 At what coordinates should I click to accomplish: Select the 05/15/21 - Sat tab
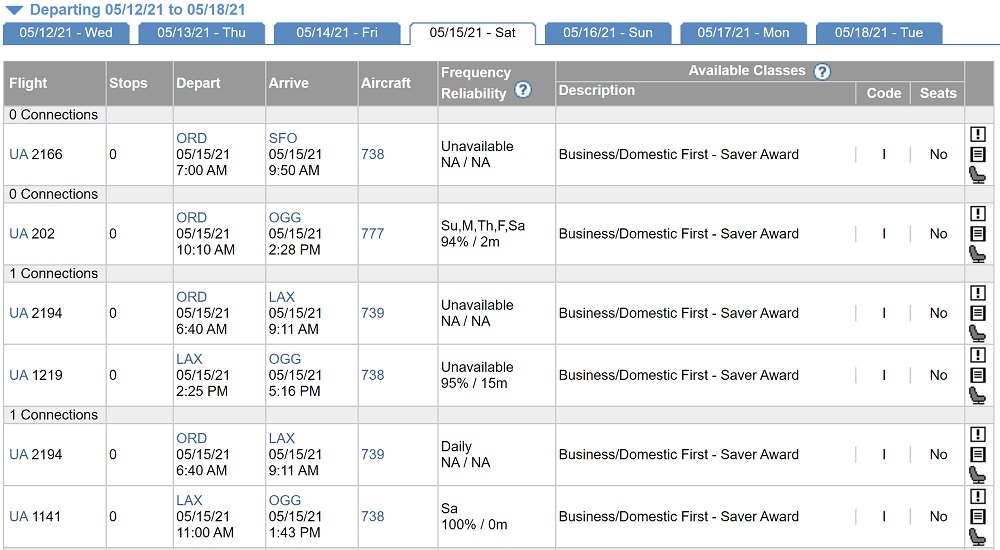point(472,33)
